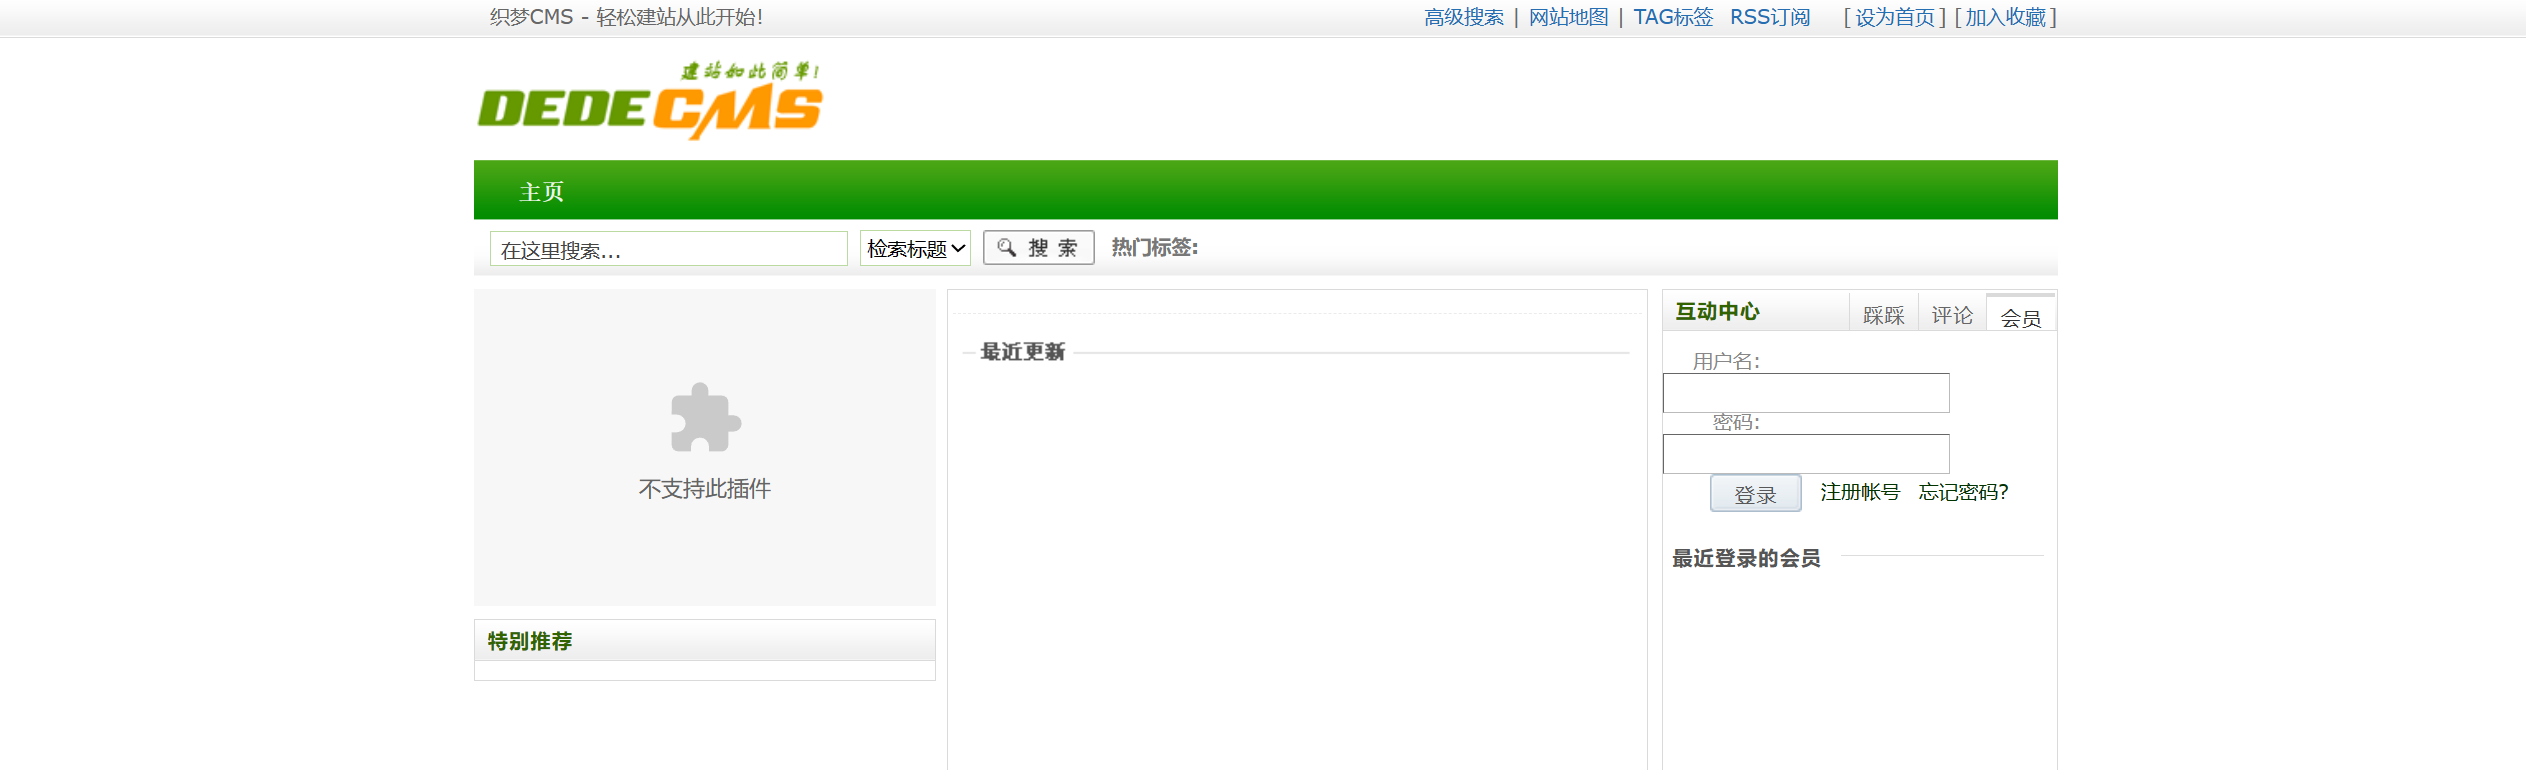Click the 互动中心 heading
The image size is (2526, 770).
coord(1717,312)
